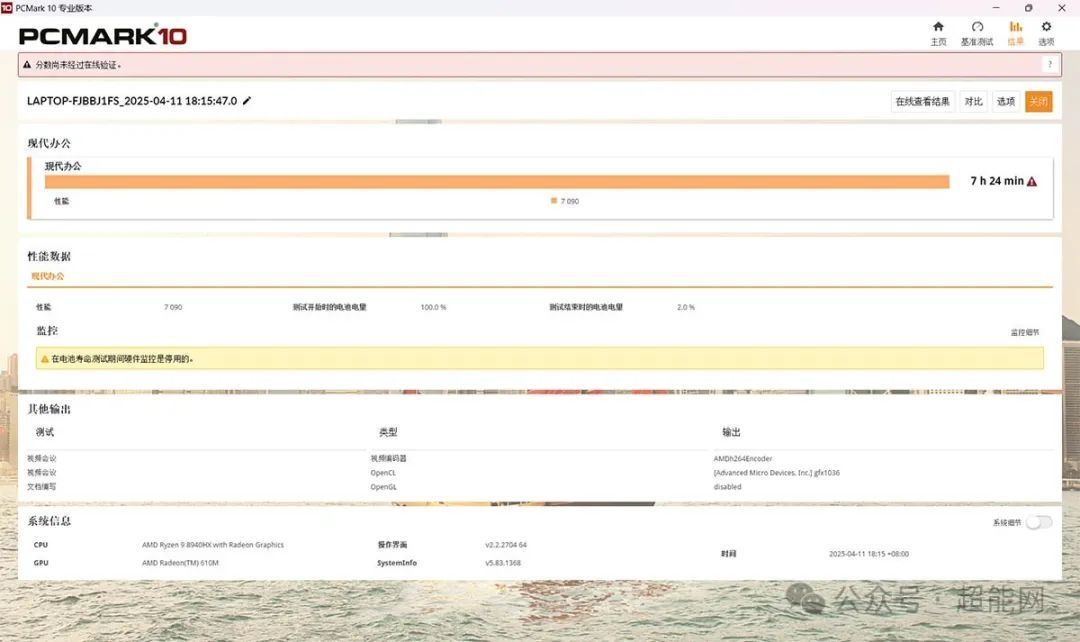Go to Benchmarks (基准测试) gauge icon
Screen dimensions: 1080x642
coord(977,27)
